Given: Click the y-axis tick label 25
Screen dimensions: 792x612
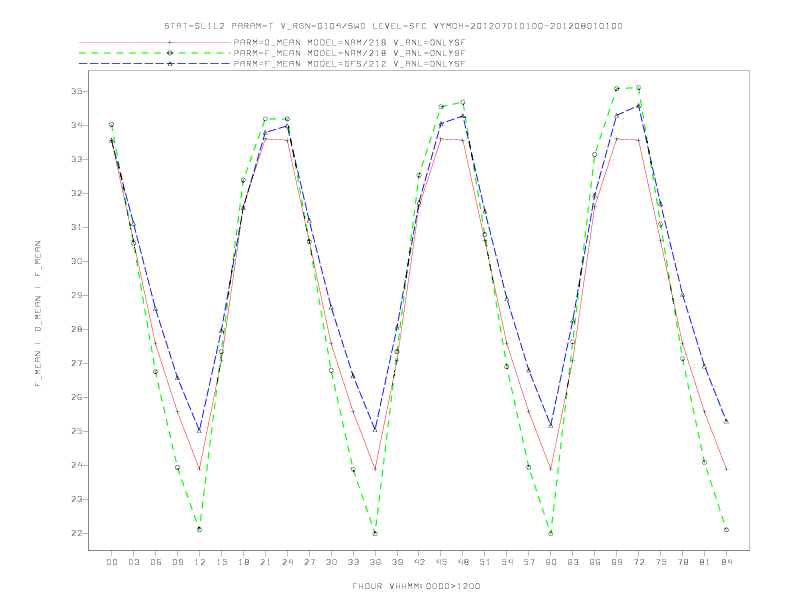Looking at the screenshot, I should tap(76, 431).
